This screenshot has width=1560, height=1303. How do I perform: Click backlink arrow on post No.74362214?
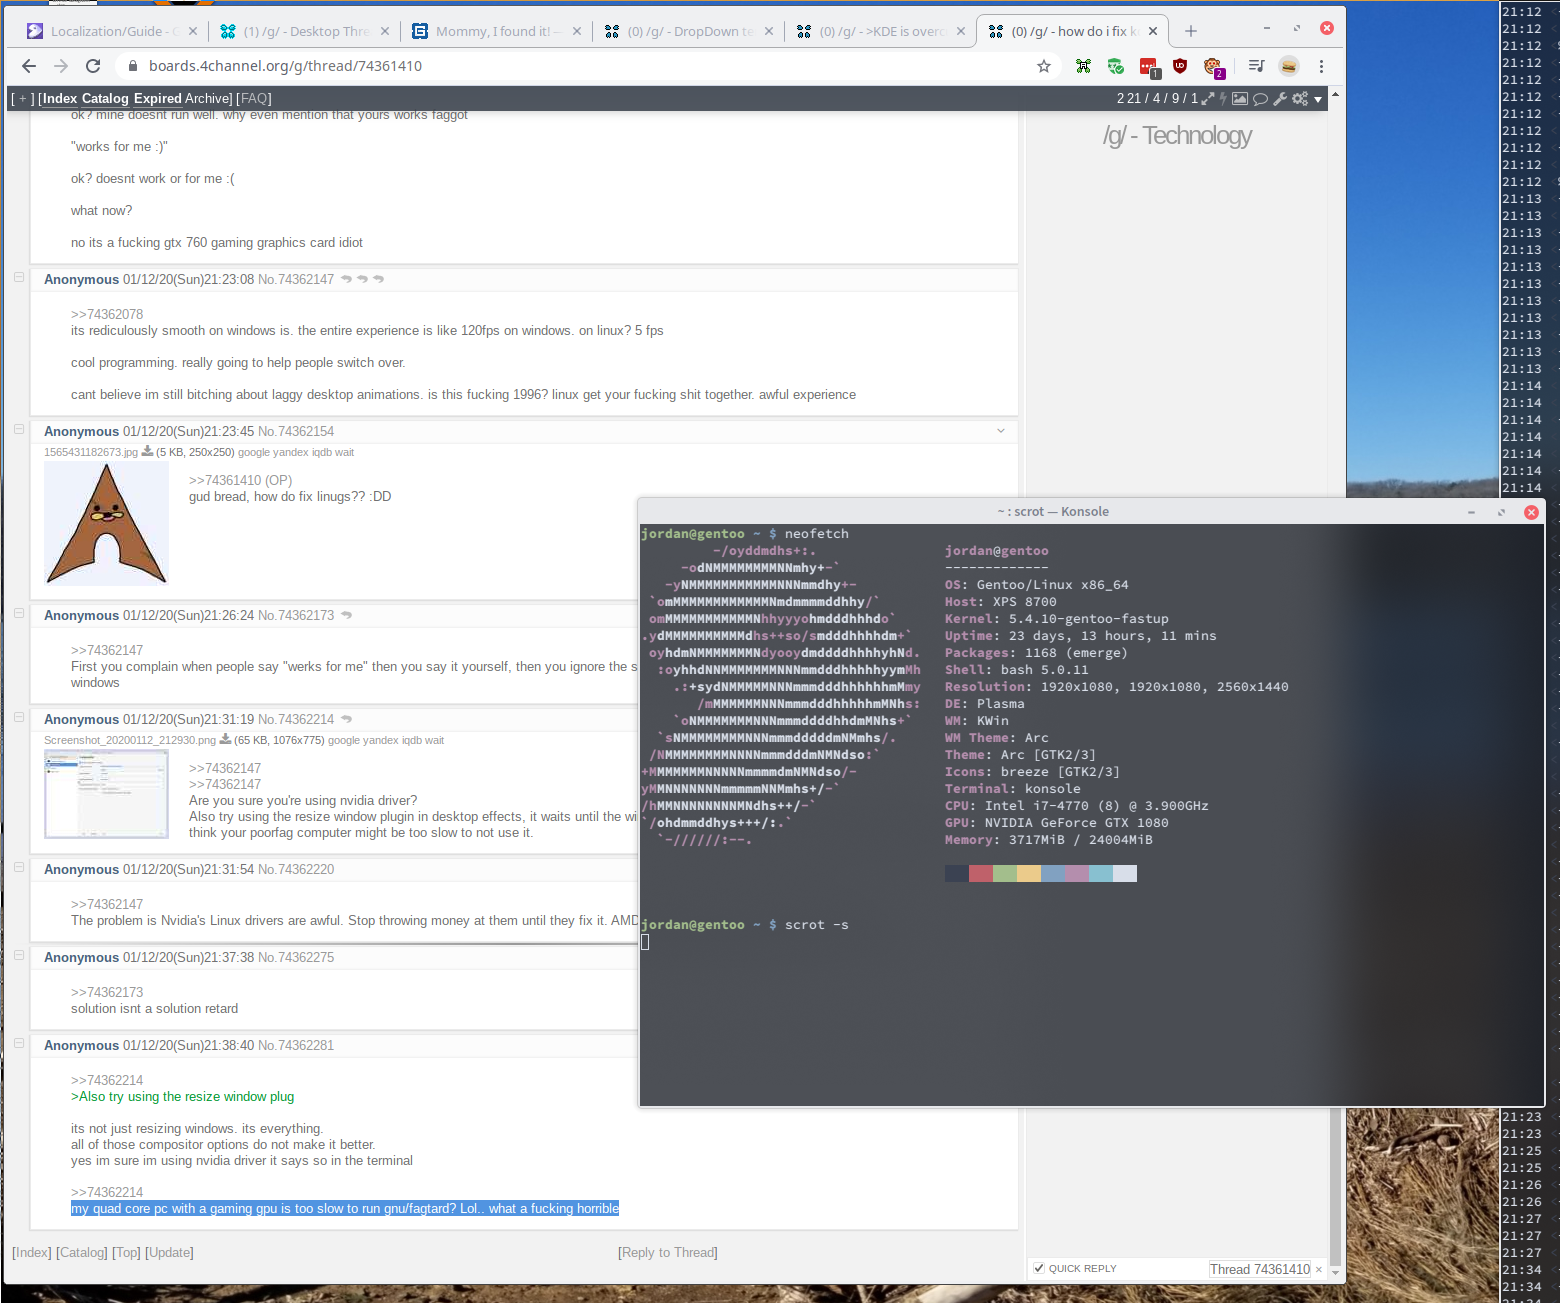pos(346,719)
